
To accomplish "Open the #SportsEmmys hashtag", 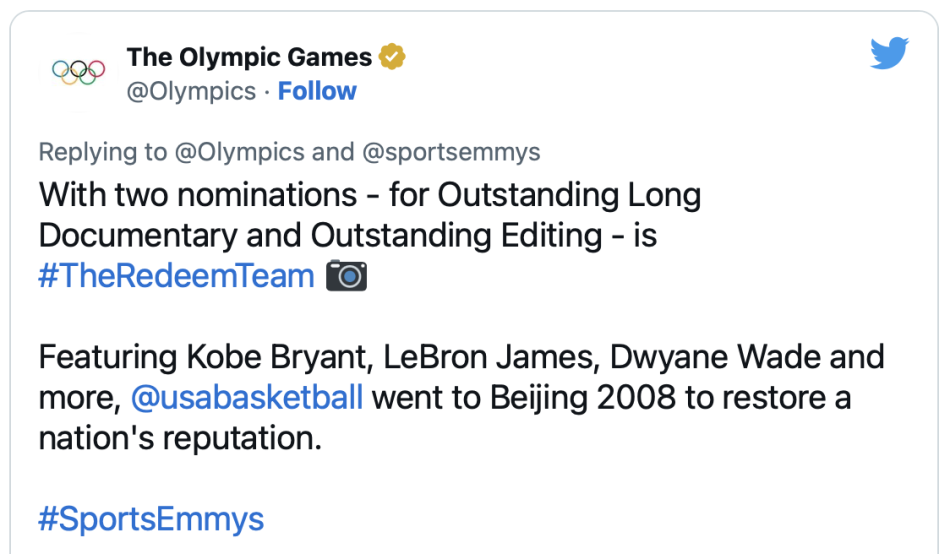I will 151,520.
